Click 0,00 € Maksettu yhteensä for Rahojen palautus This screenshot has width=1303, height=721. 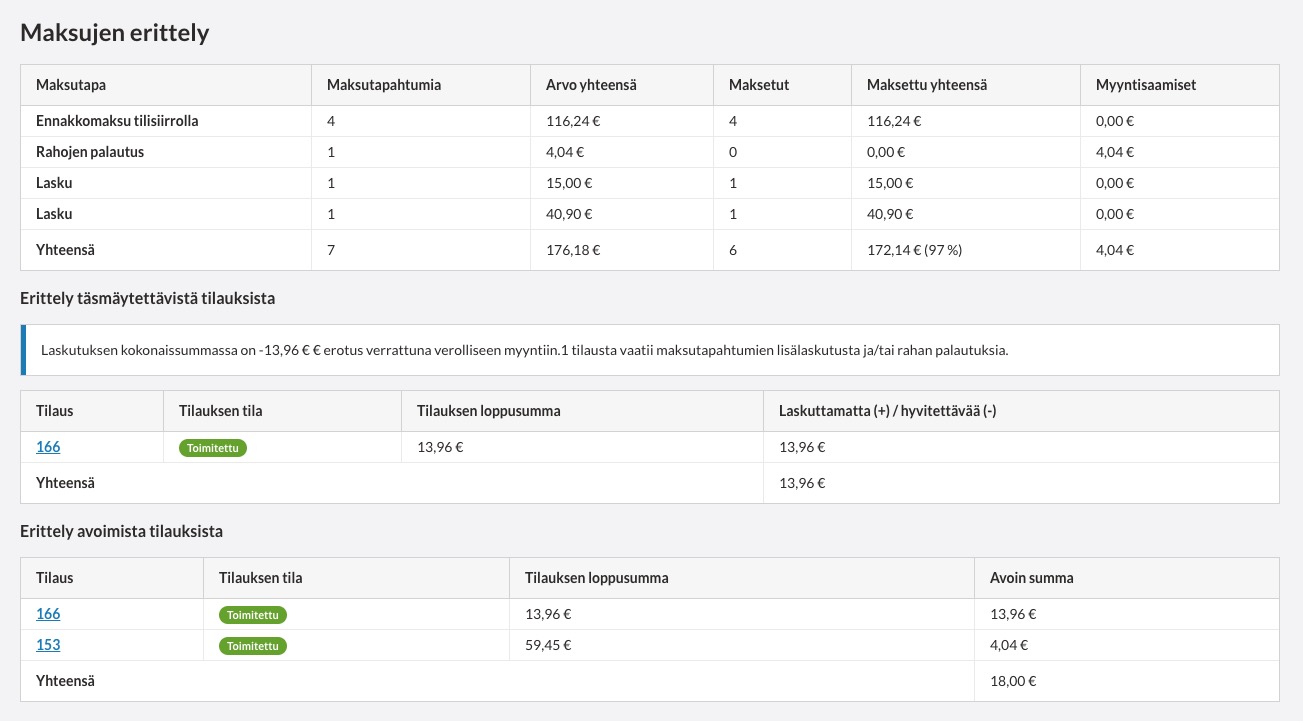coord(886,152)
